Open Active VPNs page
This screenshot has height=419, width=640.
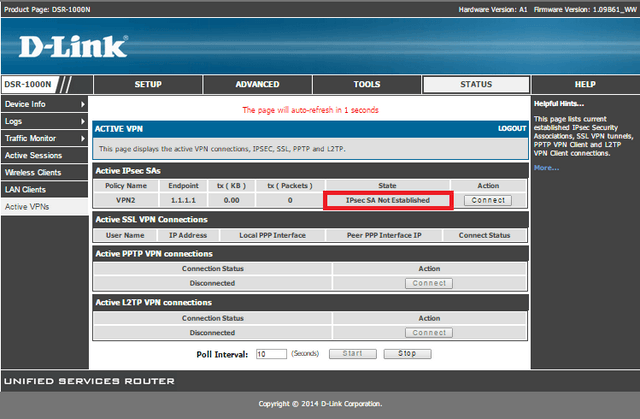[x=44, y=207]
